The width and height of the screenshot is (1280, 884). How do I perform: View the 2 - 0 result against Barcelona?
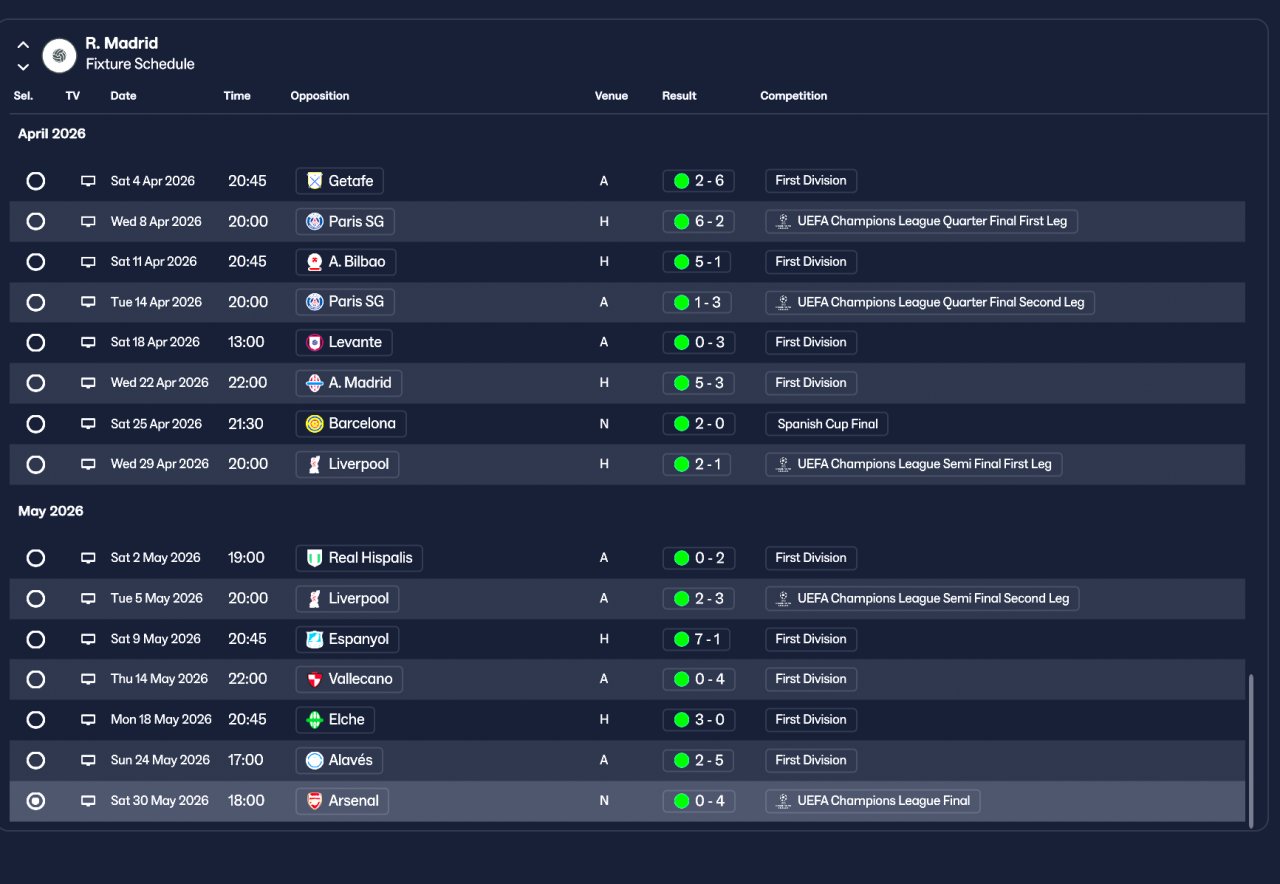click(x=698, y=424)
